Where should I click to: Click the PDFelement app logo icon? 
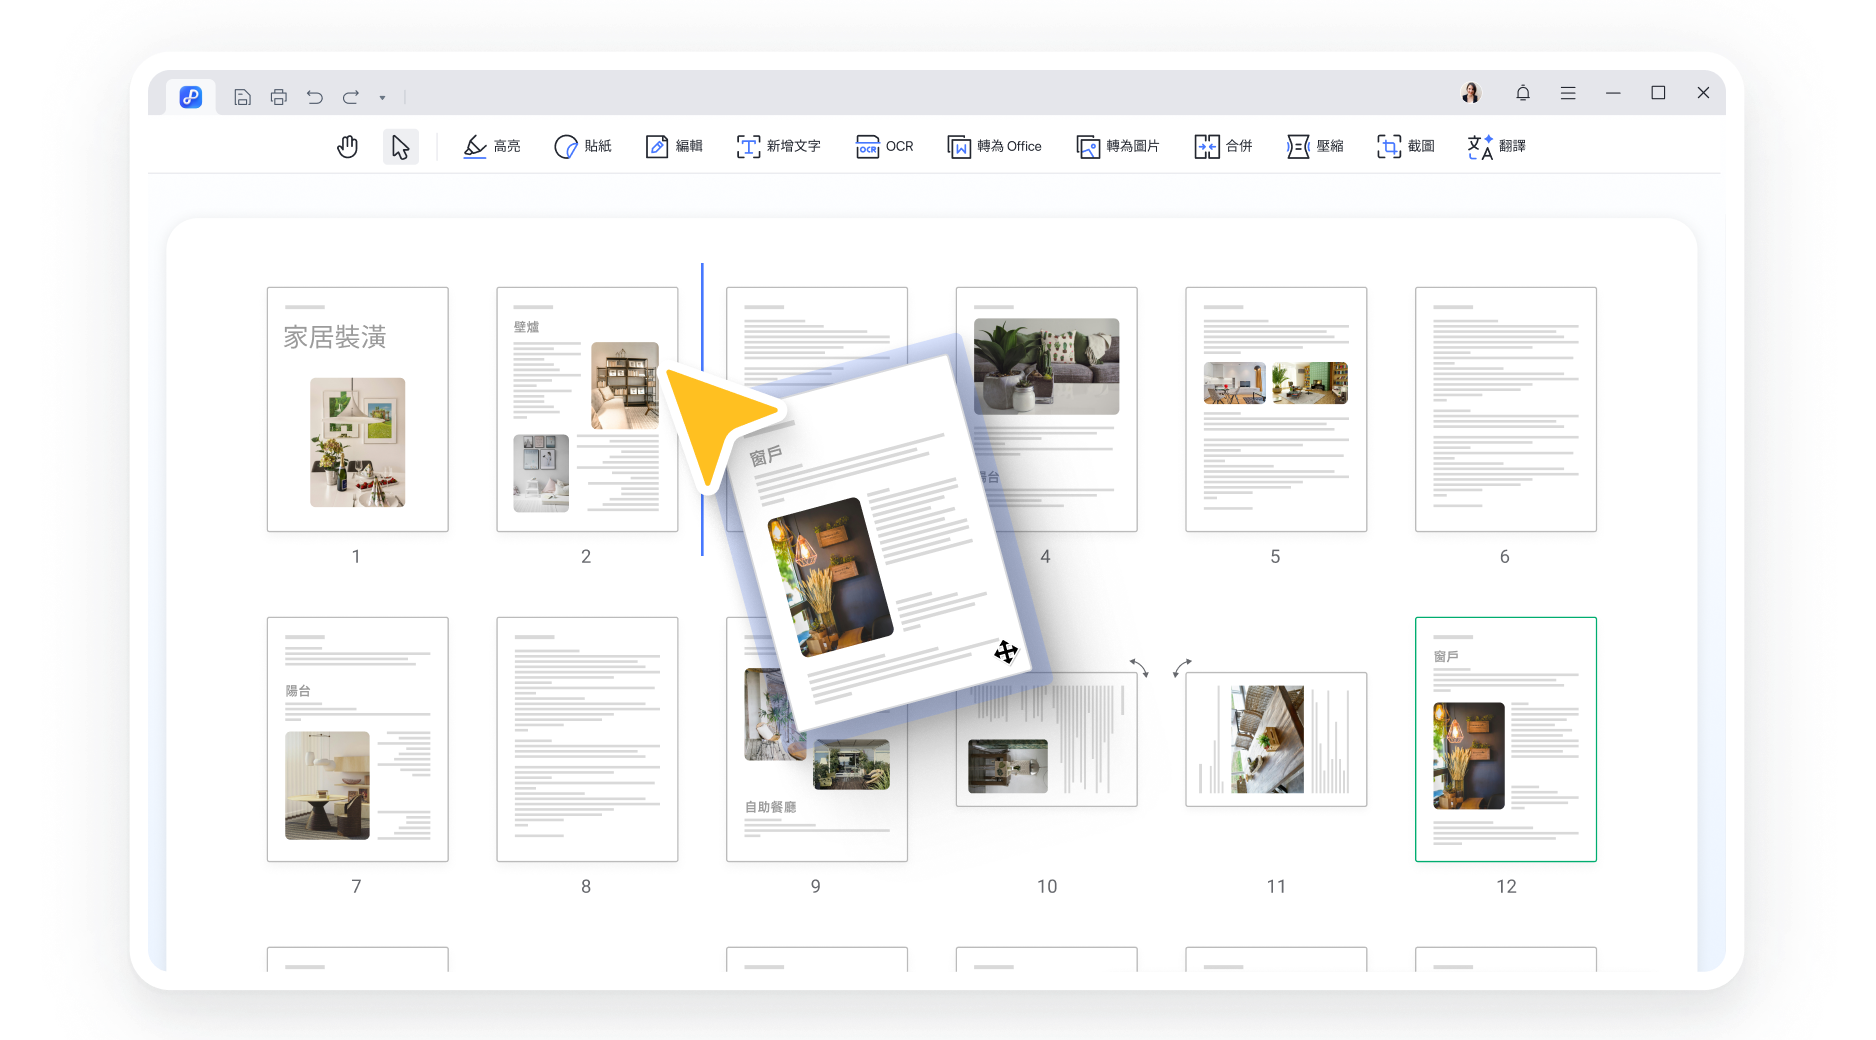click(x=191, y=97)
